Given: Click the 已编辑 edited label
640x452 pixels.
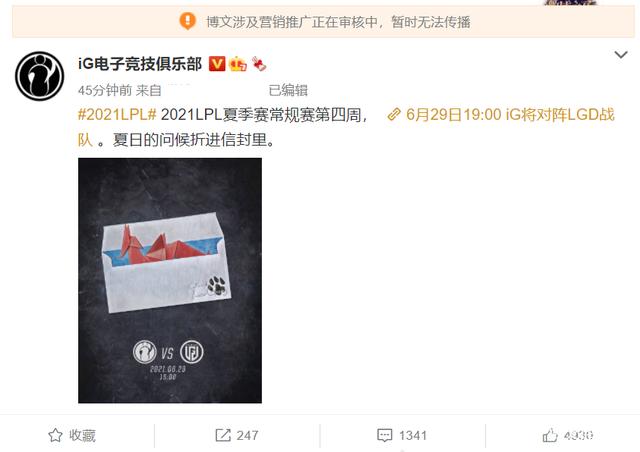Looking at the screenshot, I should [288, 90].
